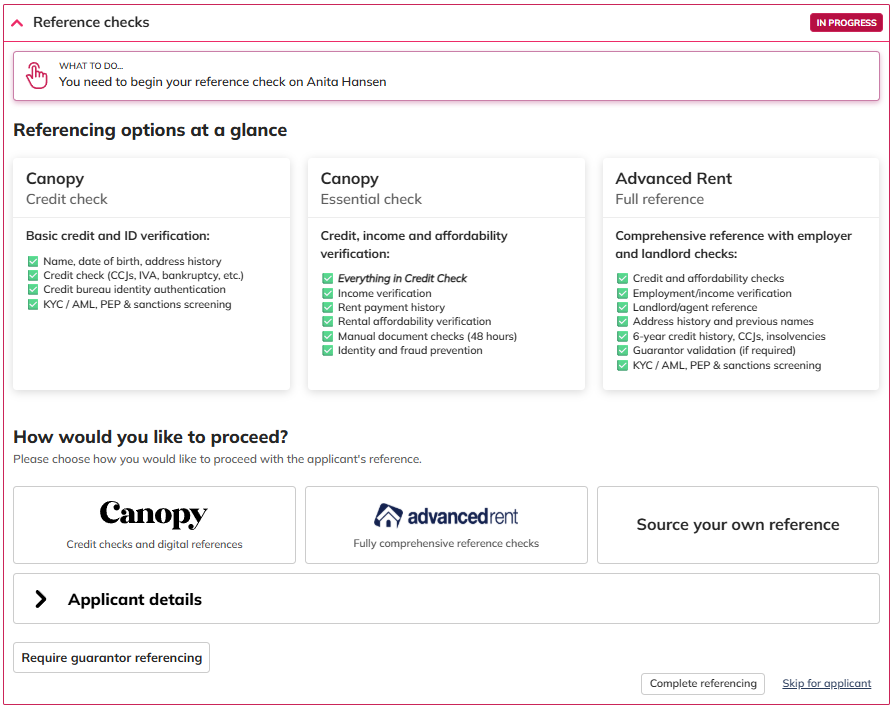Viewport: 892px width, 706px height.
Task: Click the tick next to Rent payment history
Action: point(327,308)
